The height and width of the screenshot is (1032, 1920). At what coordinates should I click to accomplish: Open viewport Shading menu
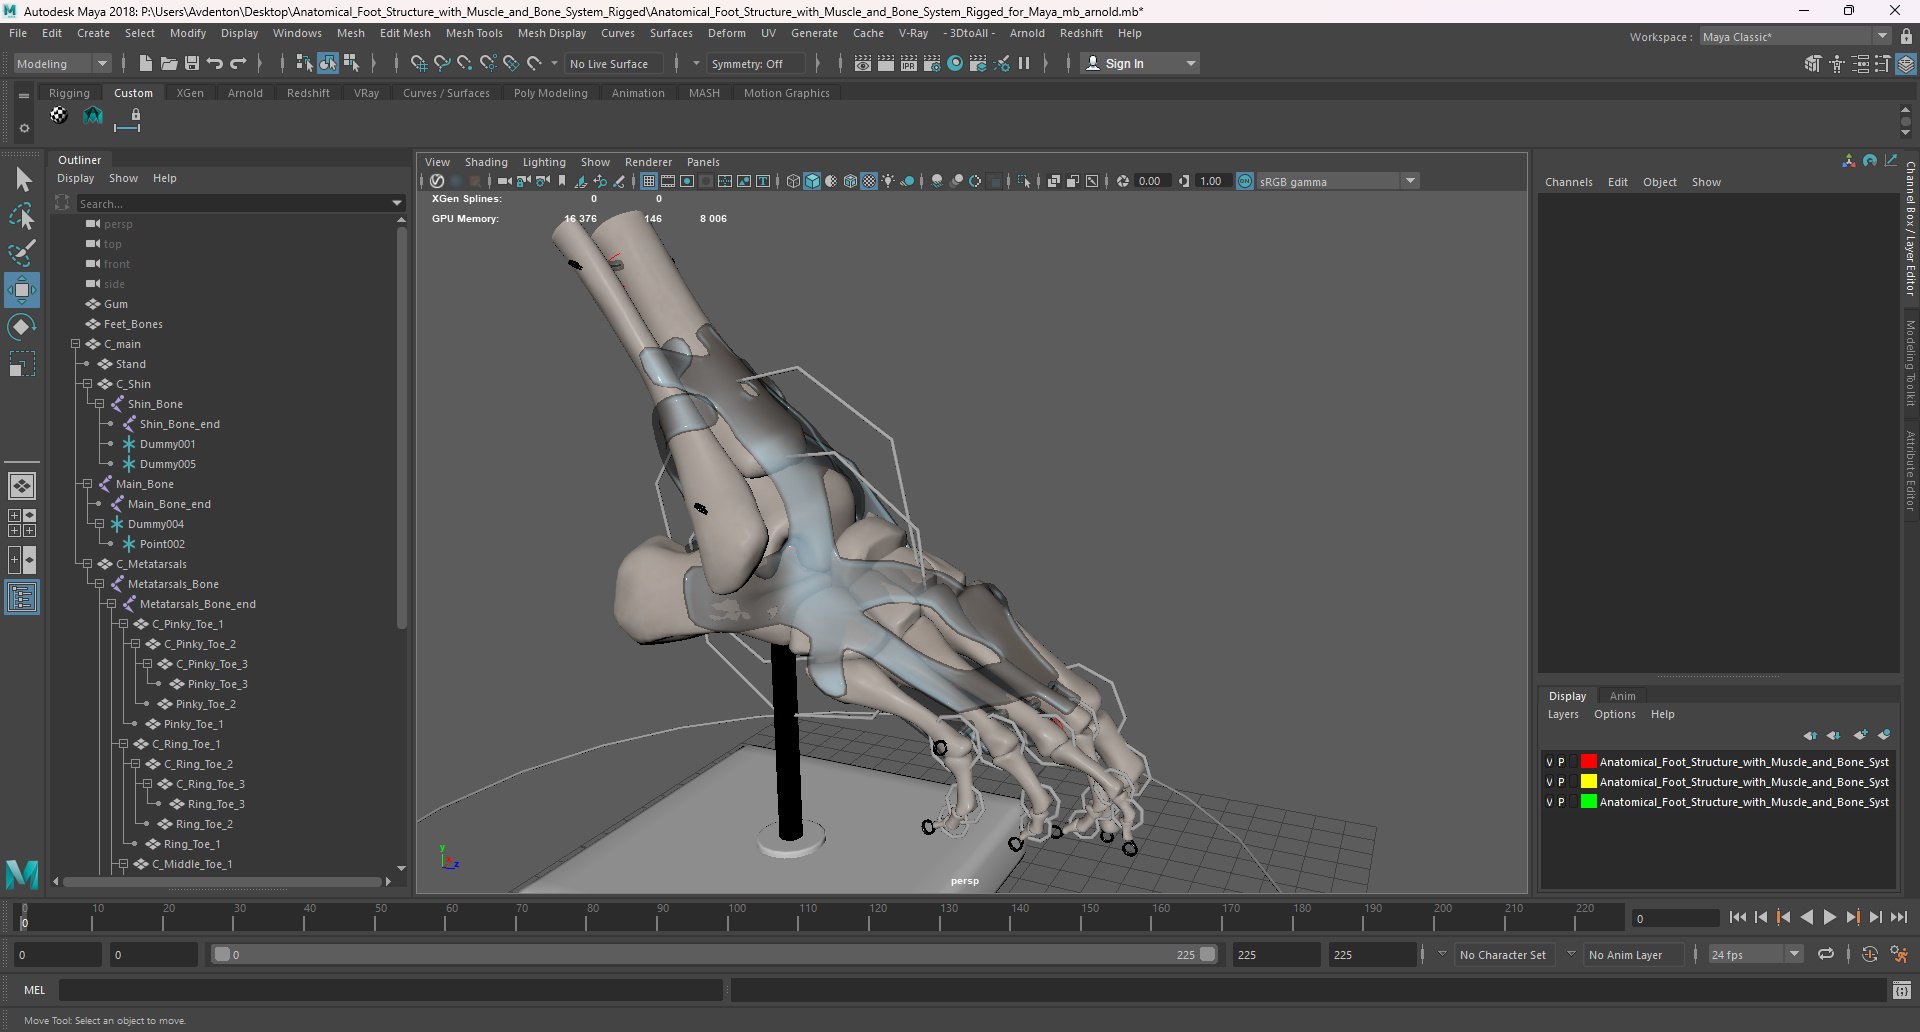(486, 162)
